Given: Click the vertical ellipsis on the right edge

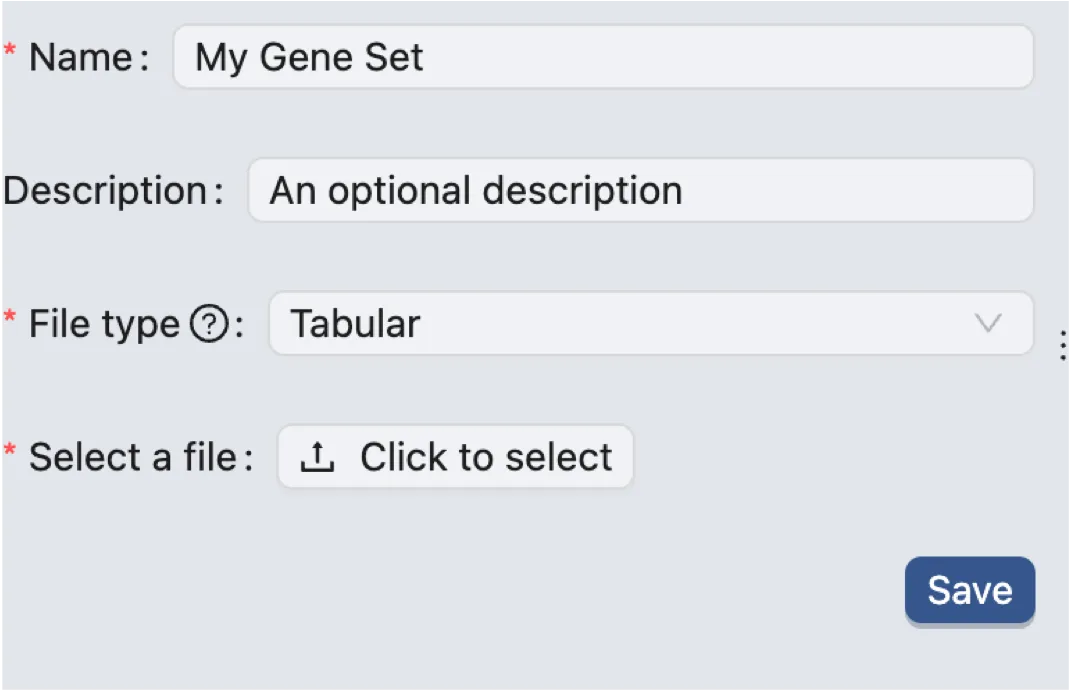Looking at the screenshot, I should pyautogui.click(x=1062, y=345).
